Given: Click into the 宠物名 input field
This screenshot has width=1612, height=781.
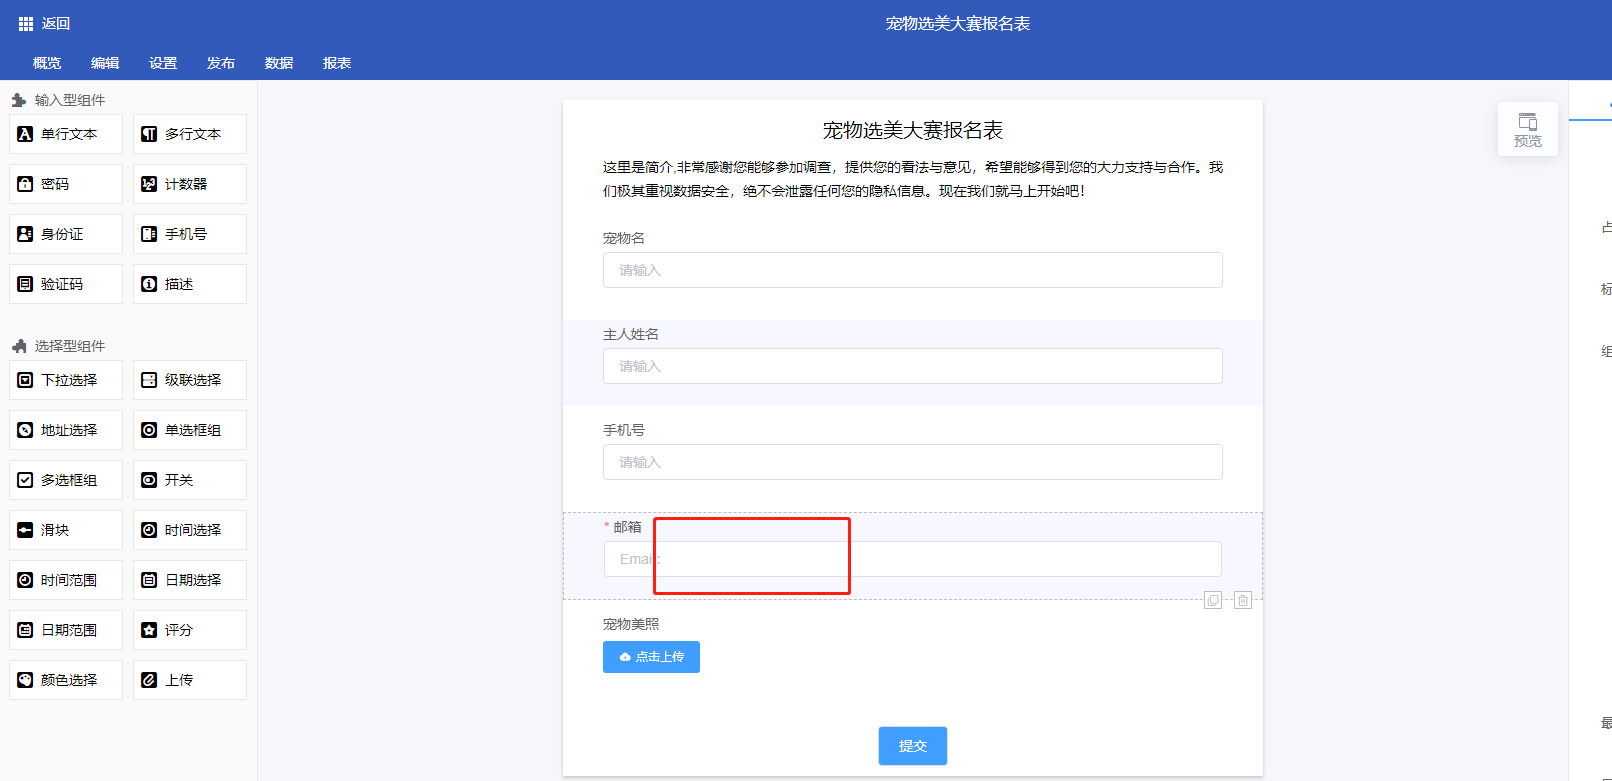Looking at the screenshot, I should click(912, 270).
